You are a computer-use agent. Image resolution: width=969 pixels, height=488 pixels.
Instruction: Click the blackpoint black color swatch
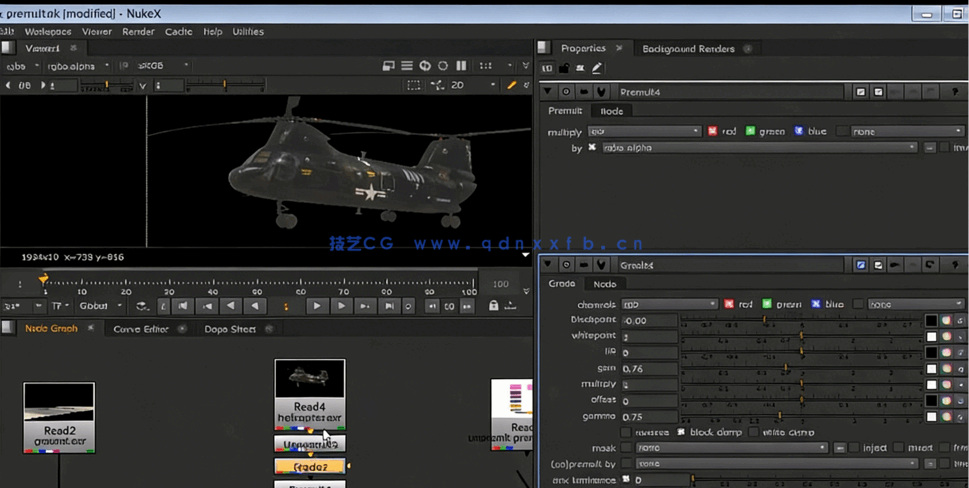[931, 320]
